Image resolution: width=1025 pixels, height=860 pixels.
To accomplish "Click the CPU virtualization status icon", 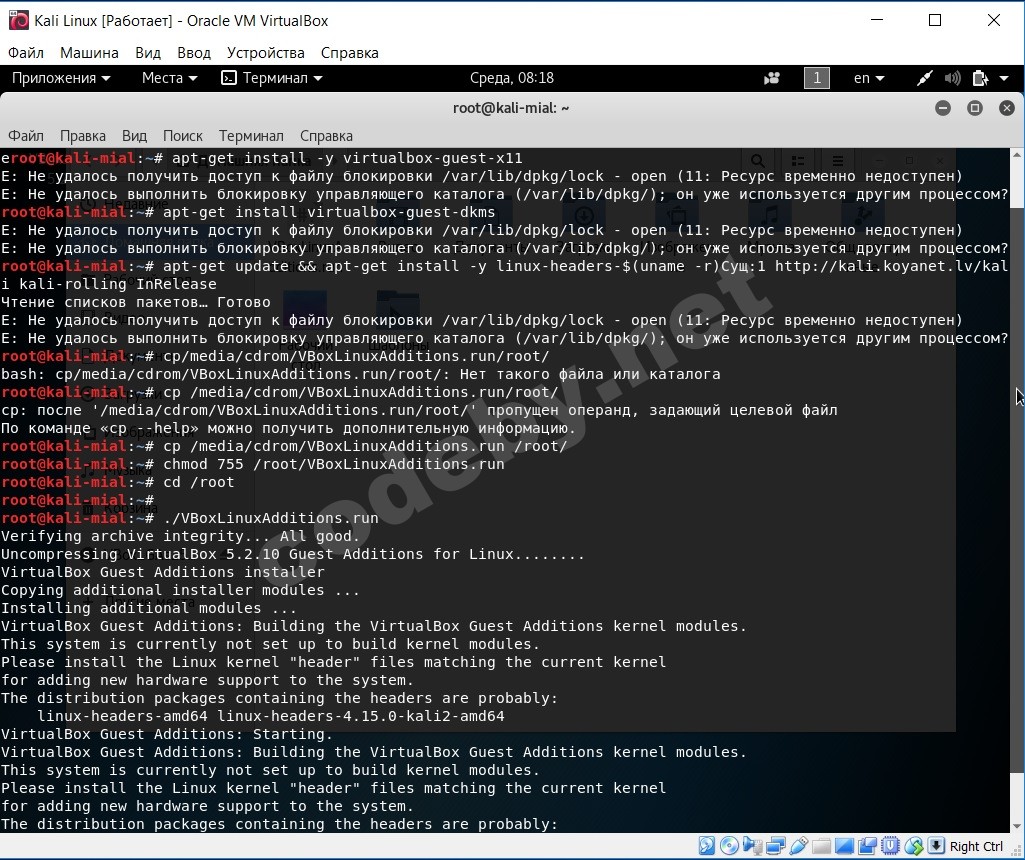I will click(x=890, y=846).
